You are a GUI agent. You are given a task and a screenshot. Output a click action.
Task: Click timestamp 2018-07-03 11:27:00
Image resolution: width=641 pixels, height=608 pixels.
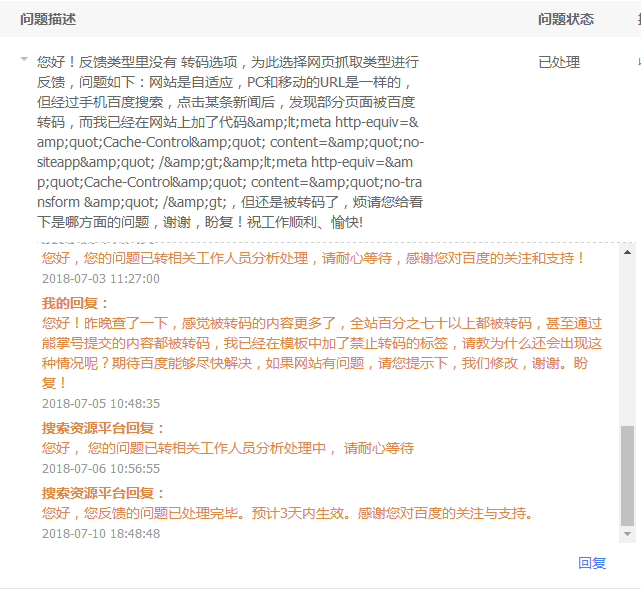pos(101,279)
